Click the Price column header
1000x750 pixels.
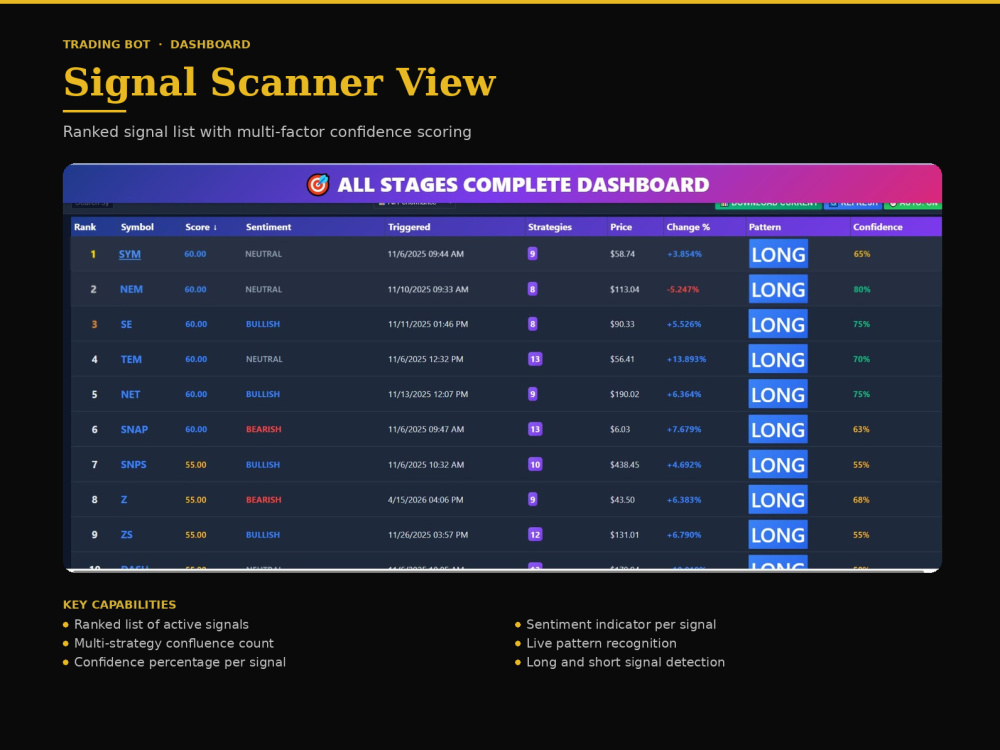point(621,227)
